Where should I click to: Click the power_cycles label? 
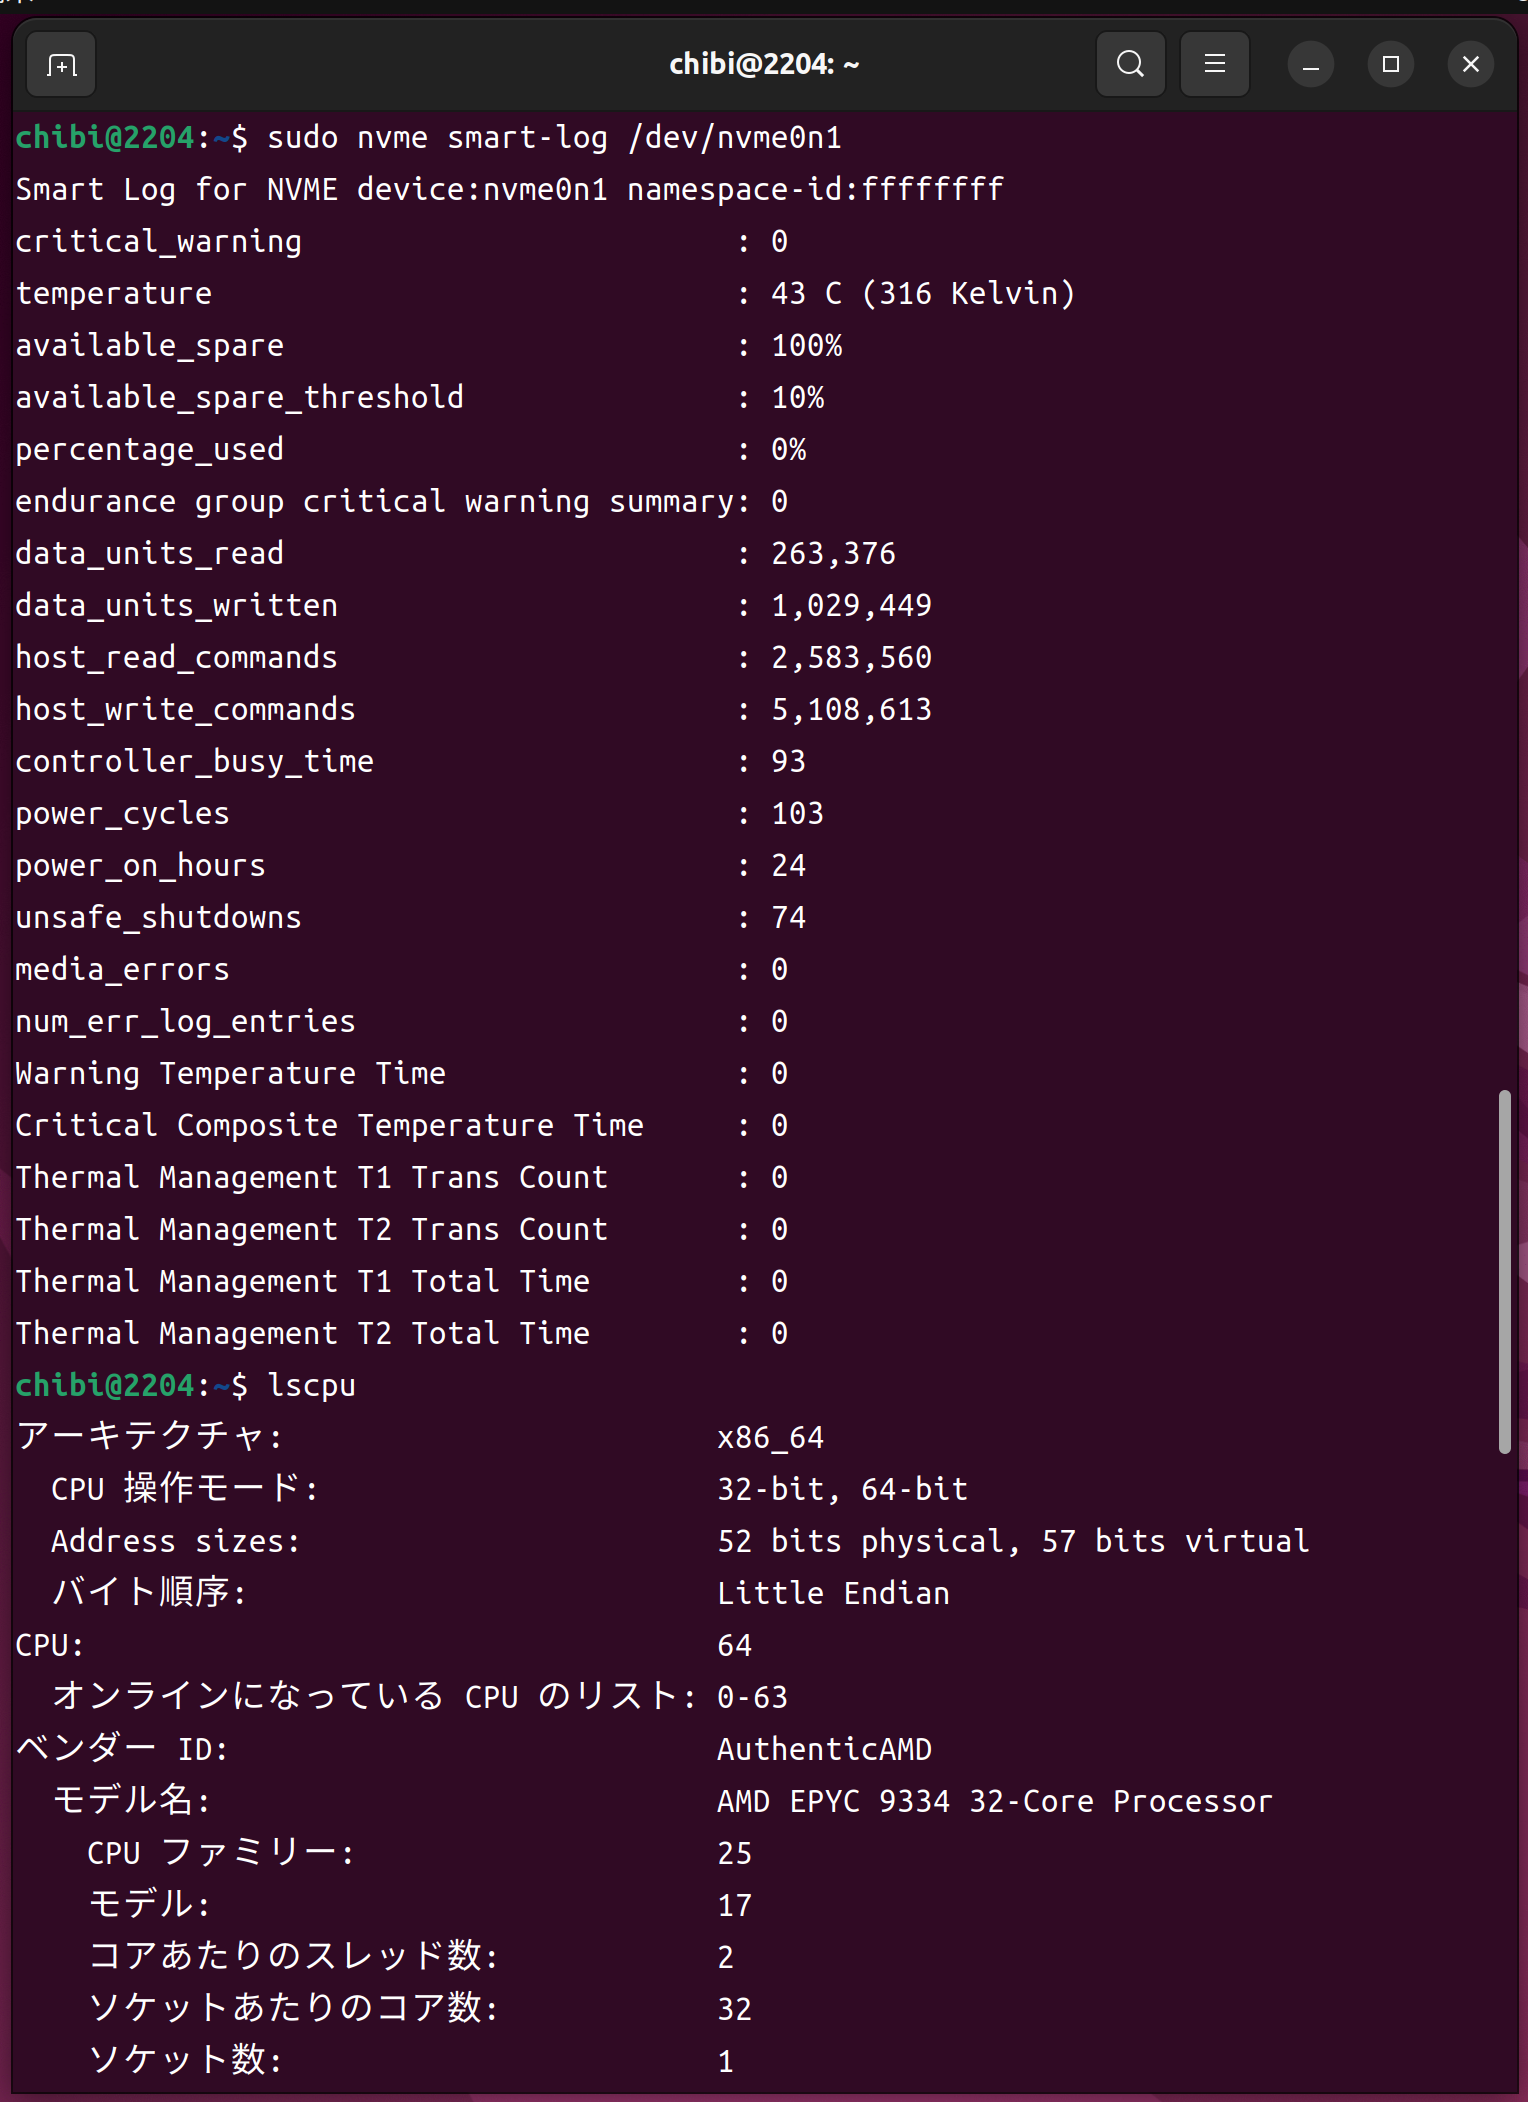[122, 814]
